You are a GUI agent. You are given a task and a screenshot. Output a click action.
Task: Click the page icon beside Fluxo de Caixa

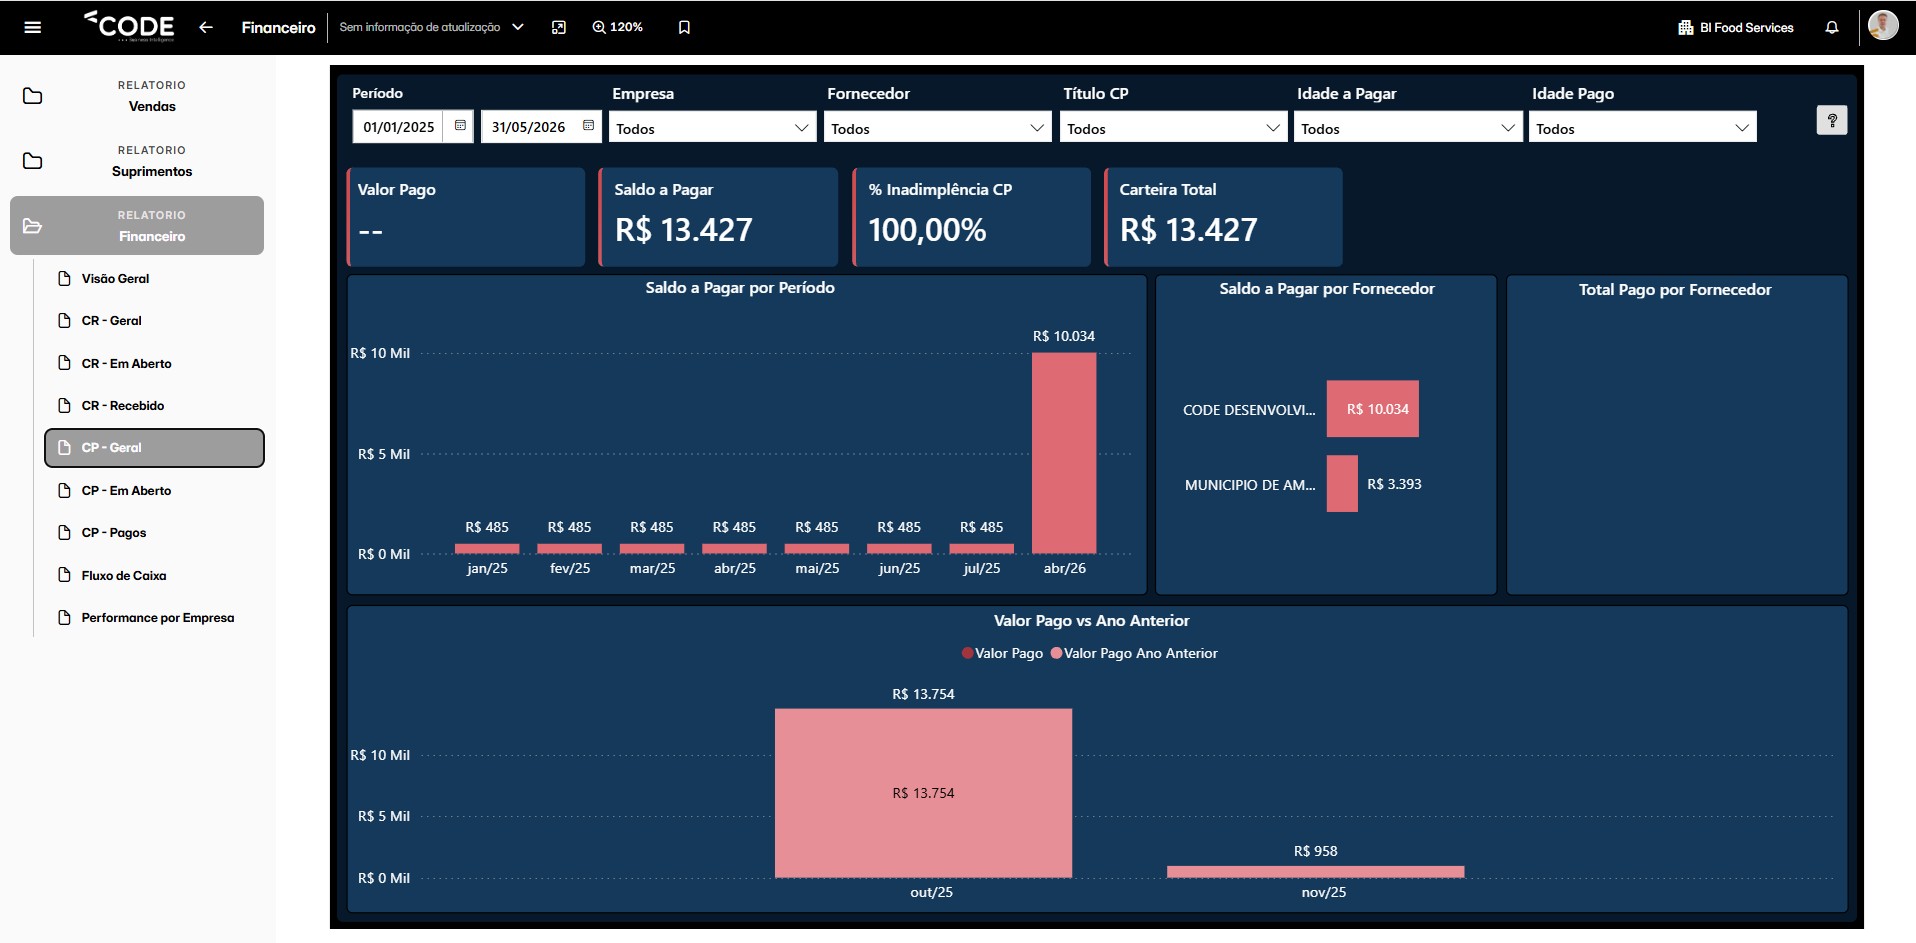(64, 575)
